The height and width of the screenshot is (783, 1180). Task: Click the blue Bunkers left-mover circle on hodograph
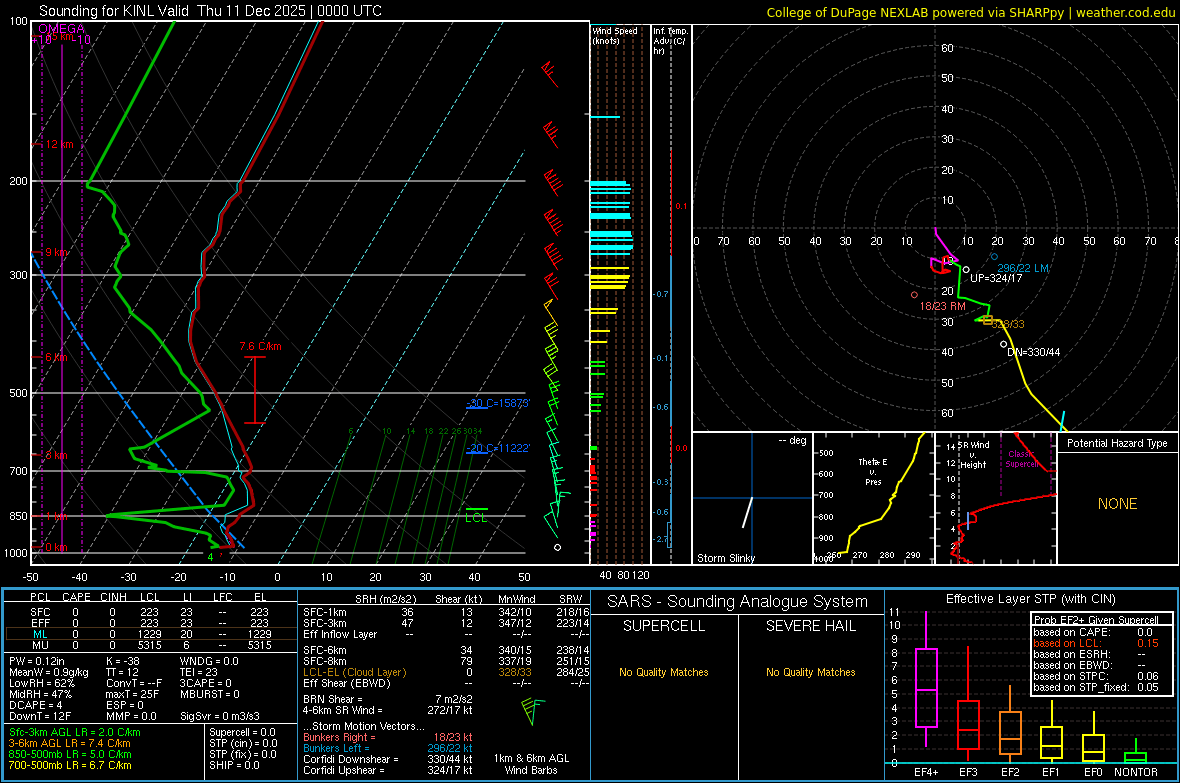click(x=994, y=257)
